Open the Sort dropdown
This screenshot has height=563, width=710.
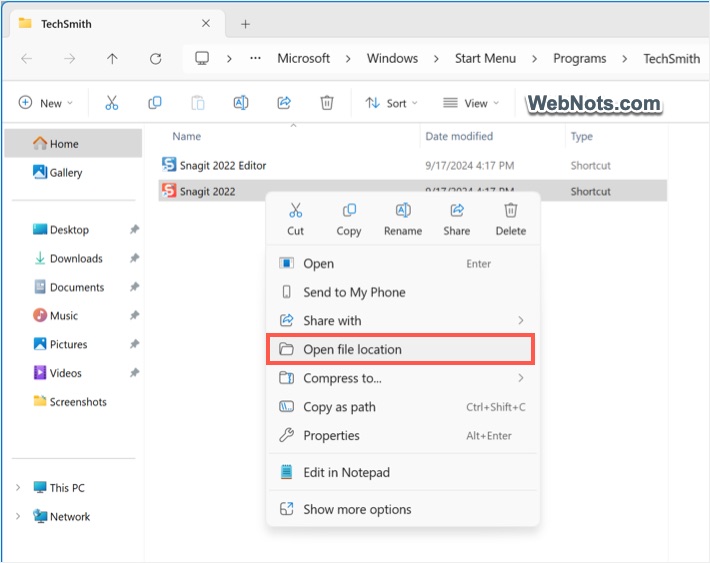tap(391, 103)
